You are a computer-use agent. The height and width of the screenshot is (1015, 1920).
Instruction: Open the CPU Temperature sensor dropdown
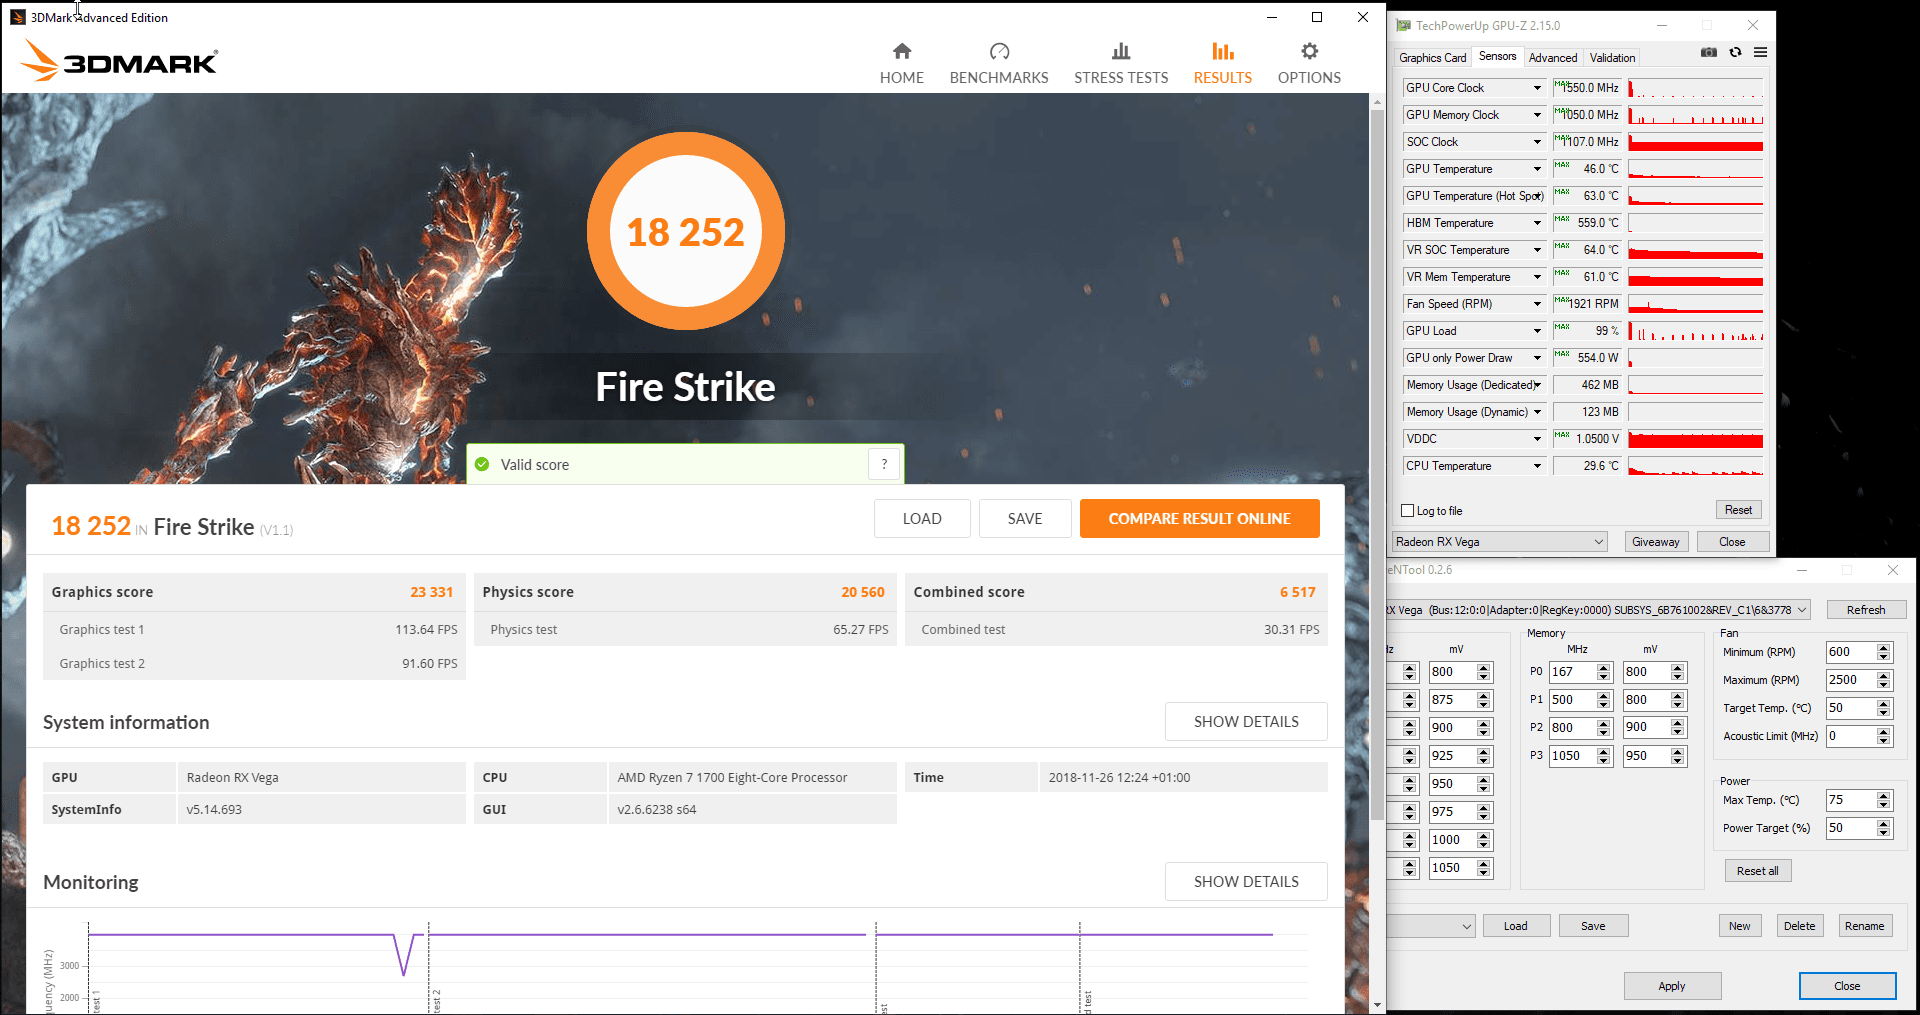click(x=1537, y=466)
